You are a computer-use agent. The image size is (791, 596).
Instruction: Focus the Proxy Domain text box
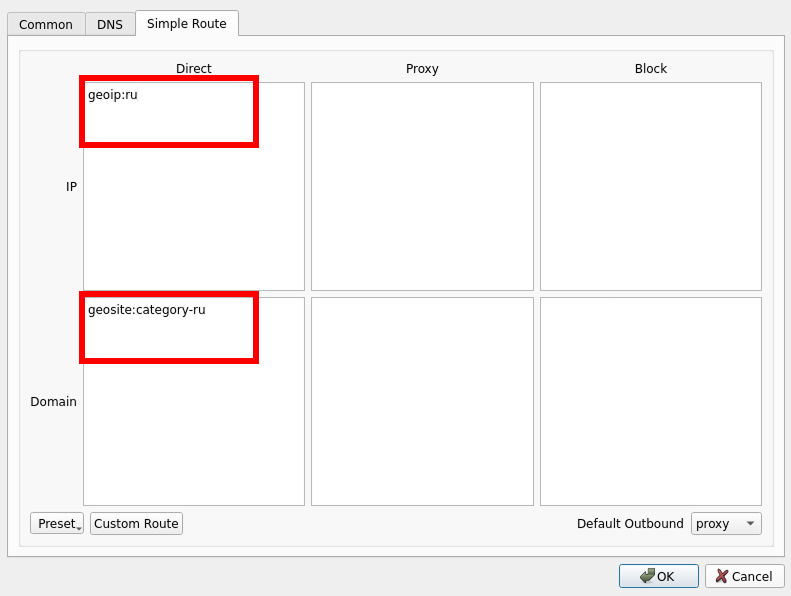422,401
